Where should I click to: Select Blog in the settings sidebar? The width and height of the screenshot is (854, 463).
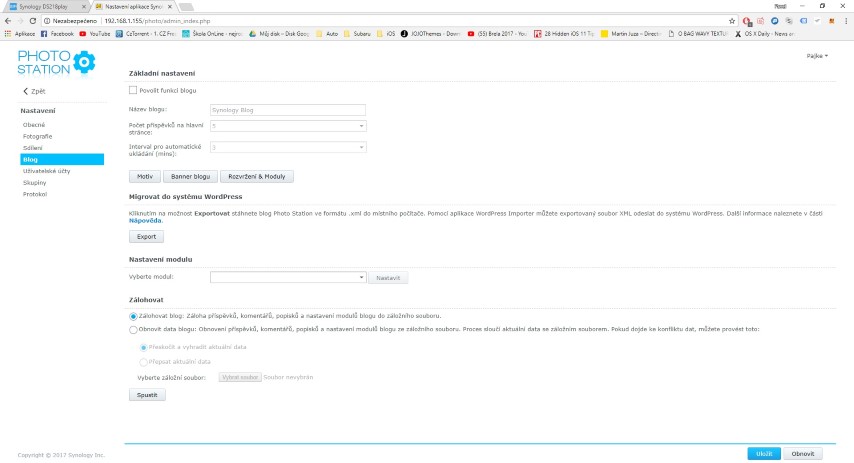(62, 160)
